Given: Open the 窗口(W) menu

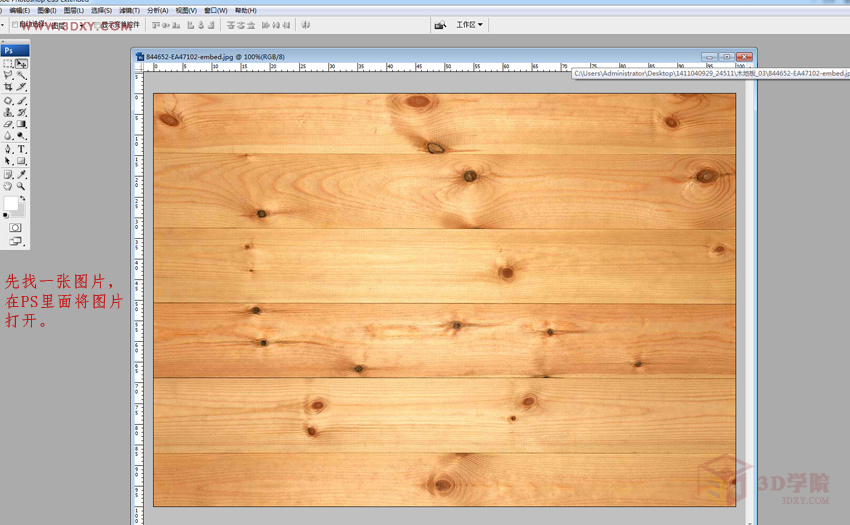Looking at the screenshot, I should (x=215, y=10).
